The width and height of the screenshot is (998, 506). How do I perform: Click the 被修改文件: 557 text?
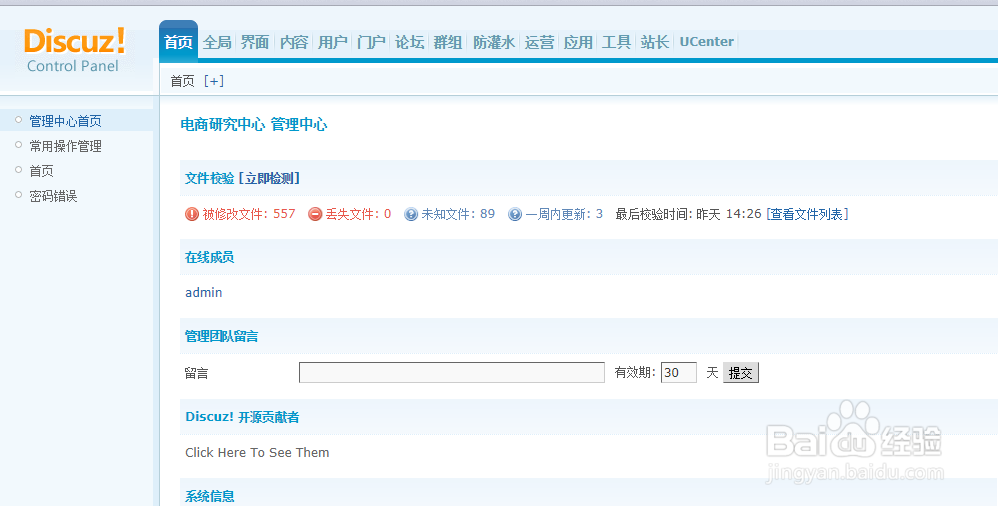point(249,214)
